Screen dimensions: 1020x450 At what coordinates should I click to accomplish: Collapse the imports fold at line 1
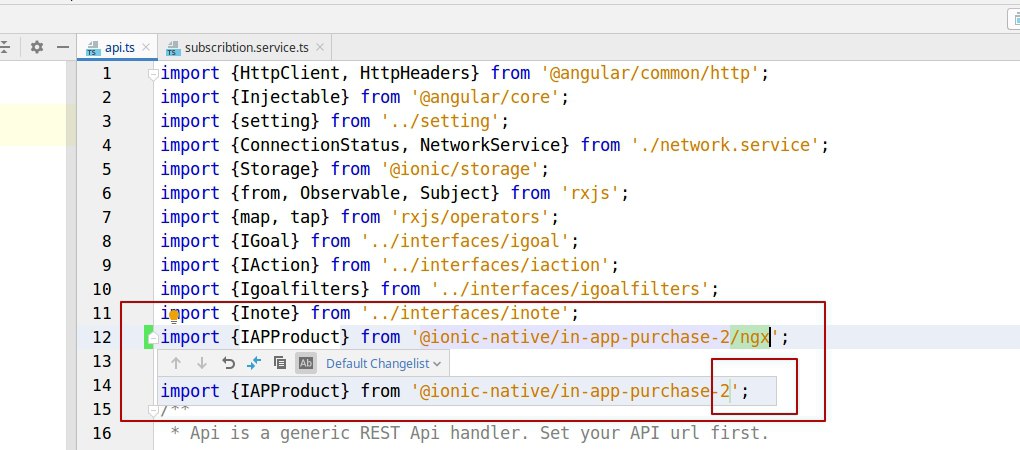click(x=153, y=73)
